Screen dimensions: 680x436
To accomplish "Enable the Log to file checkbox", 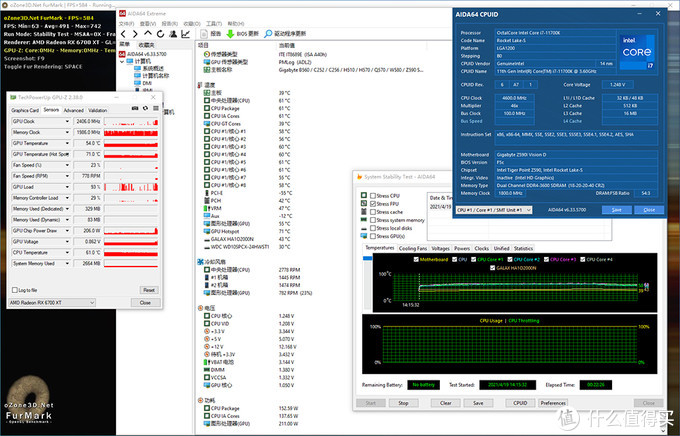I will pos(13,289).
